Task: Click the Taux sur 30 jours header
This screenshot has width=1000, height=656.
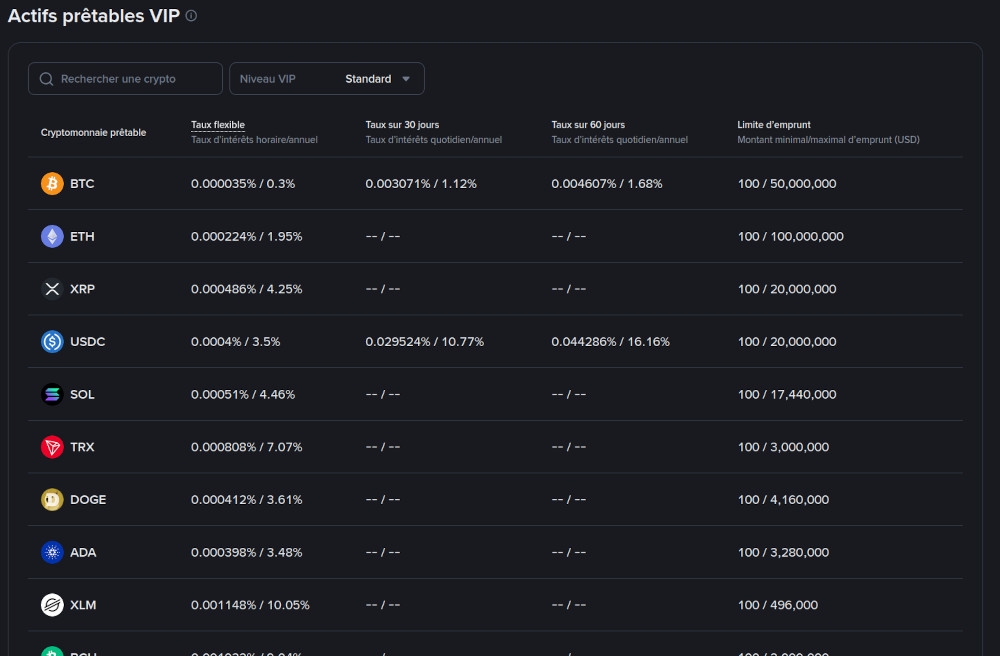Action: coord(402,125)
